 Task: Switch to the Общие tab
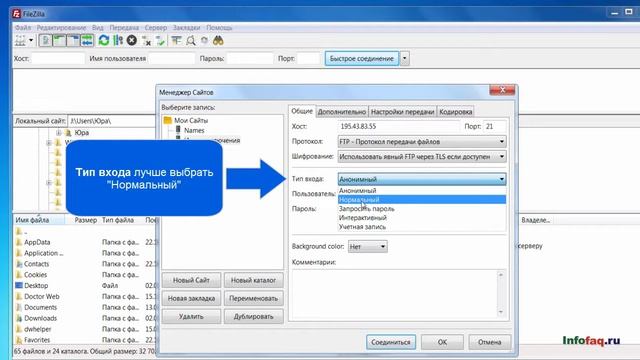(x=302, y=111)
